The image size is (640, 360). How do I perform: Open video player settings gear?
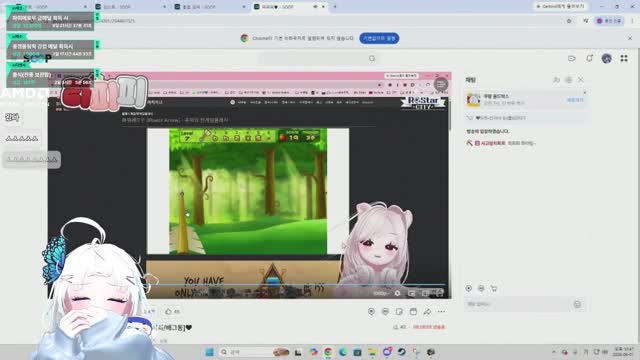click(x=397, y=293)
